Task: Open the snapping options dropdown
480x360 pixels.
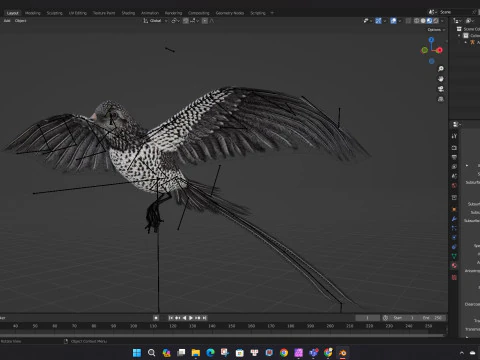Action: [x=194, y=21]
